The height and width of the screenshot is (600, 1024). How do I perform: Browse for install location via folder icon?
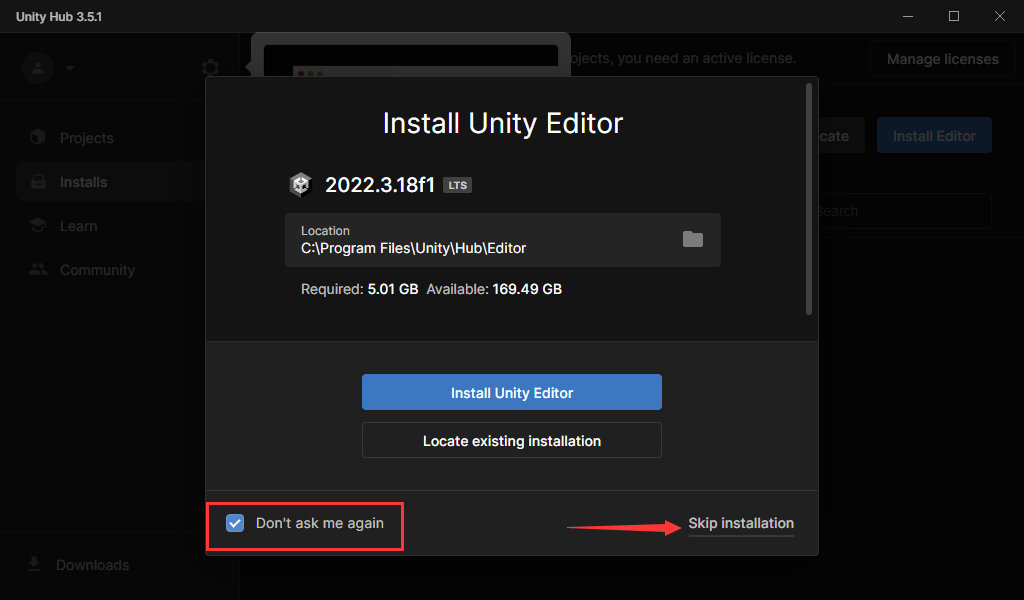pyautogui.click(x=694, y=240)
